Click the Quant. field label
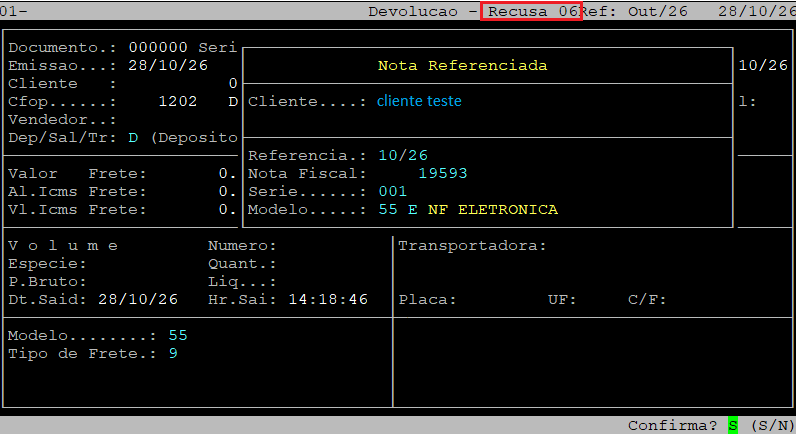 [x=242, y=264]
